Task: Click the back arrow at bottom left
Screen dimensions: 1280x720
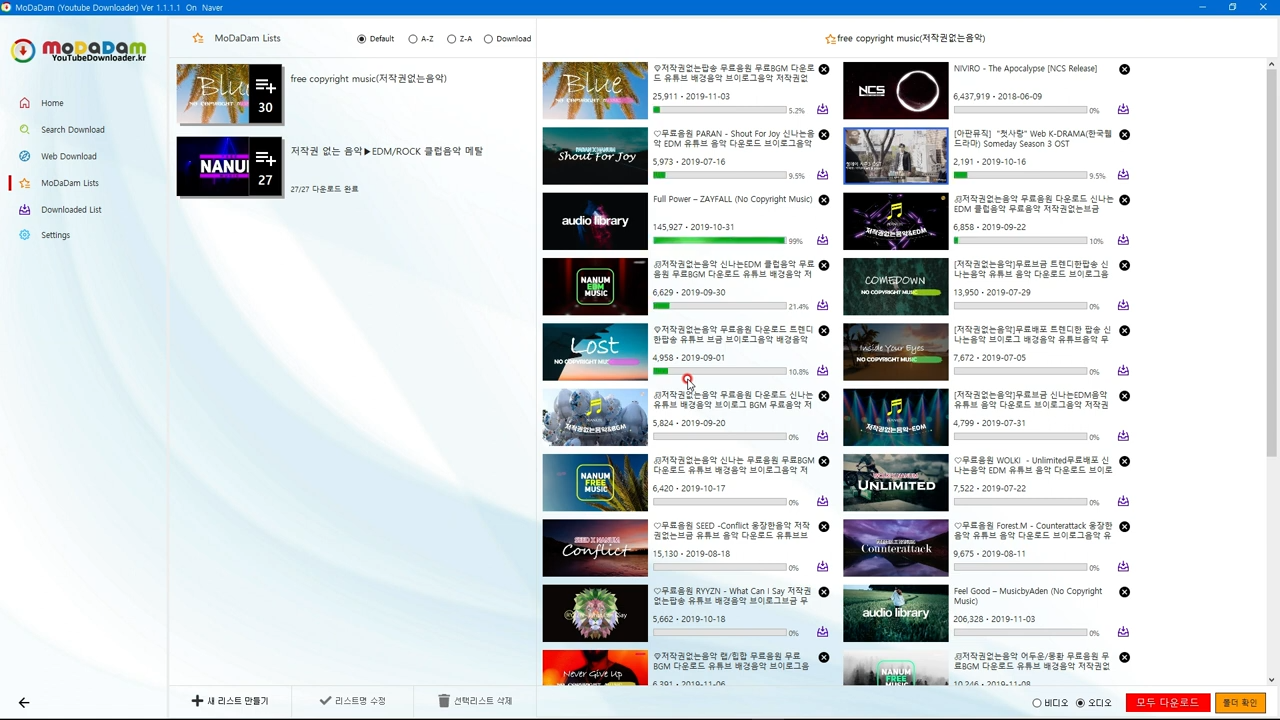Action: click(24, 702)
